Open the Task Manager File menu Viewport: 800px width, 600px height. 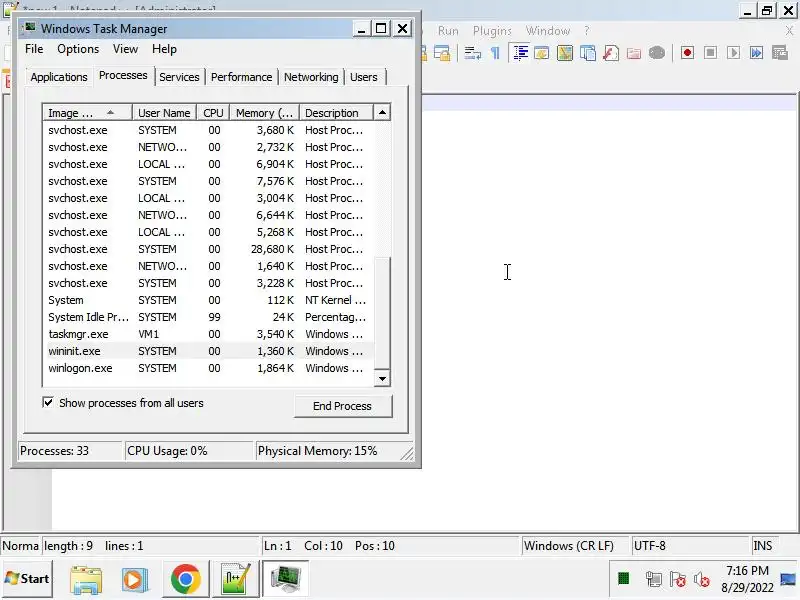click(34, 49)
